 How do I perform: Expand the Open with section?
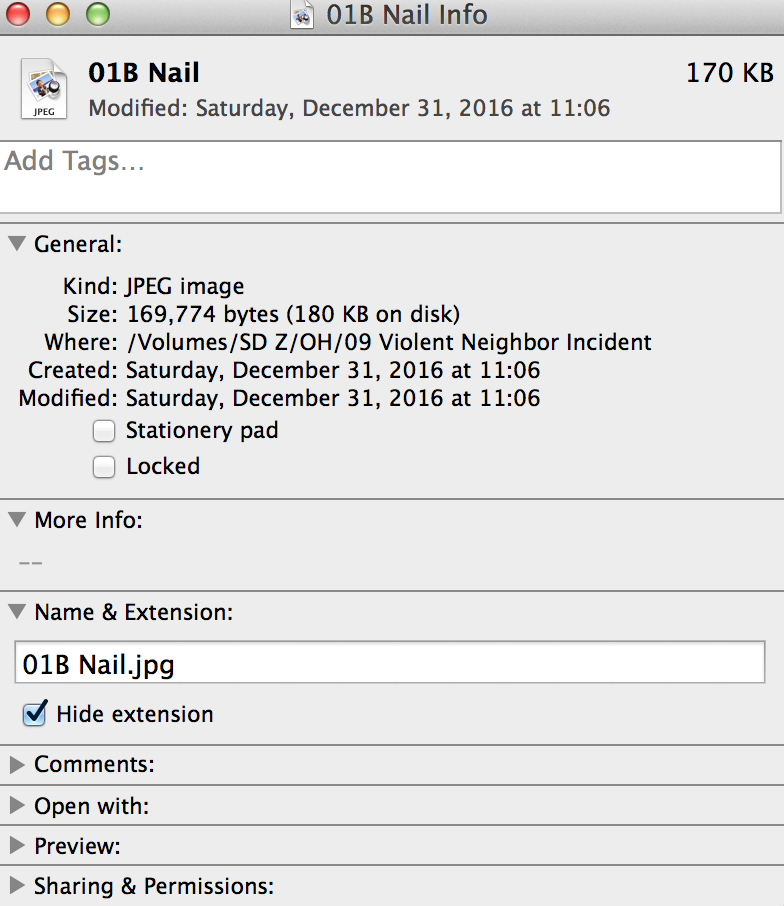pos(17,805)
